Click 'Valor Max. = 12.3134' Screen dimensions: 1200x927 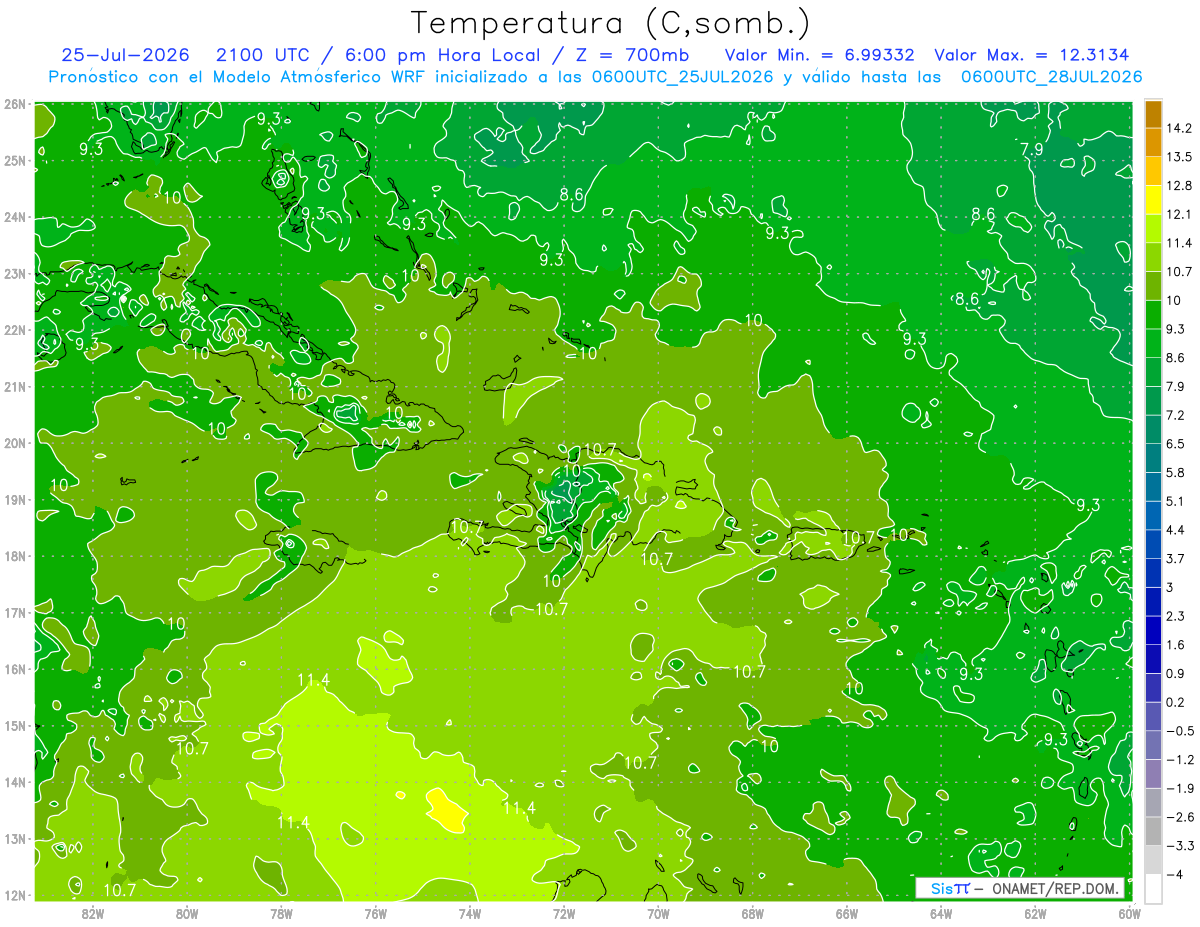tap(1032, 55)
